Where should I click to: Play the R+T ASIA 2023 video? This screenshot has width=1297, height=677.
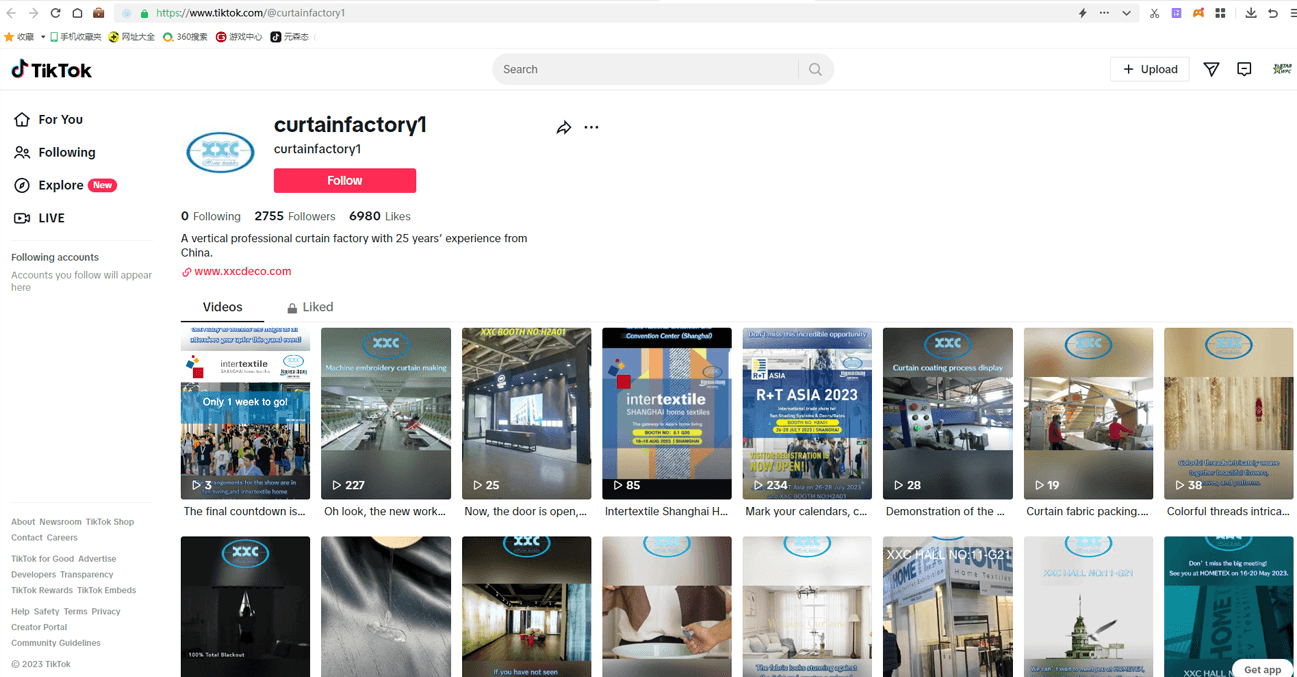click(x=806, y=413)
